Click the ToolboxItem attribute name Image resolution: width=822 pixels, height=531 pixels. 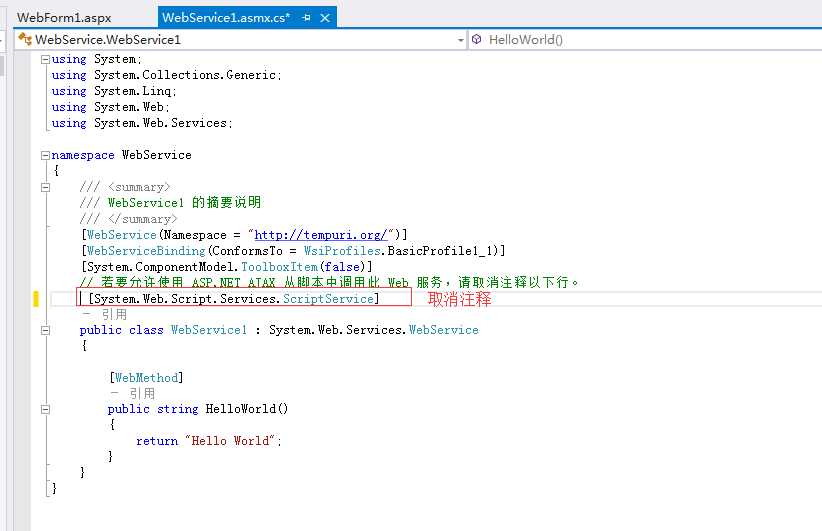coord(279,267)
